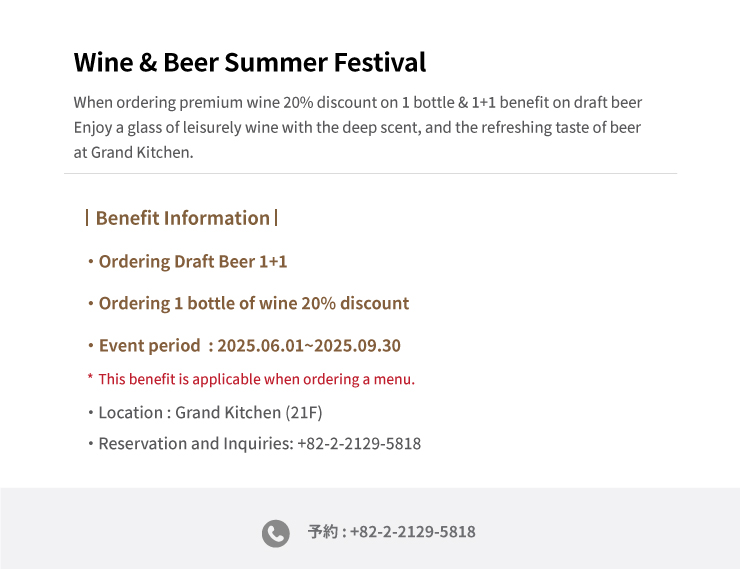Viewport: 740px width, 569px height.
Task: Click the Event period date line
Action: coord(244,345)
